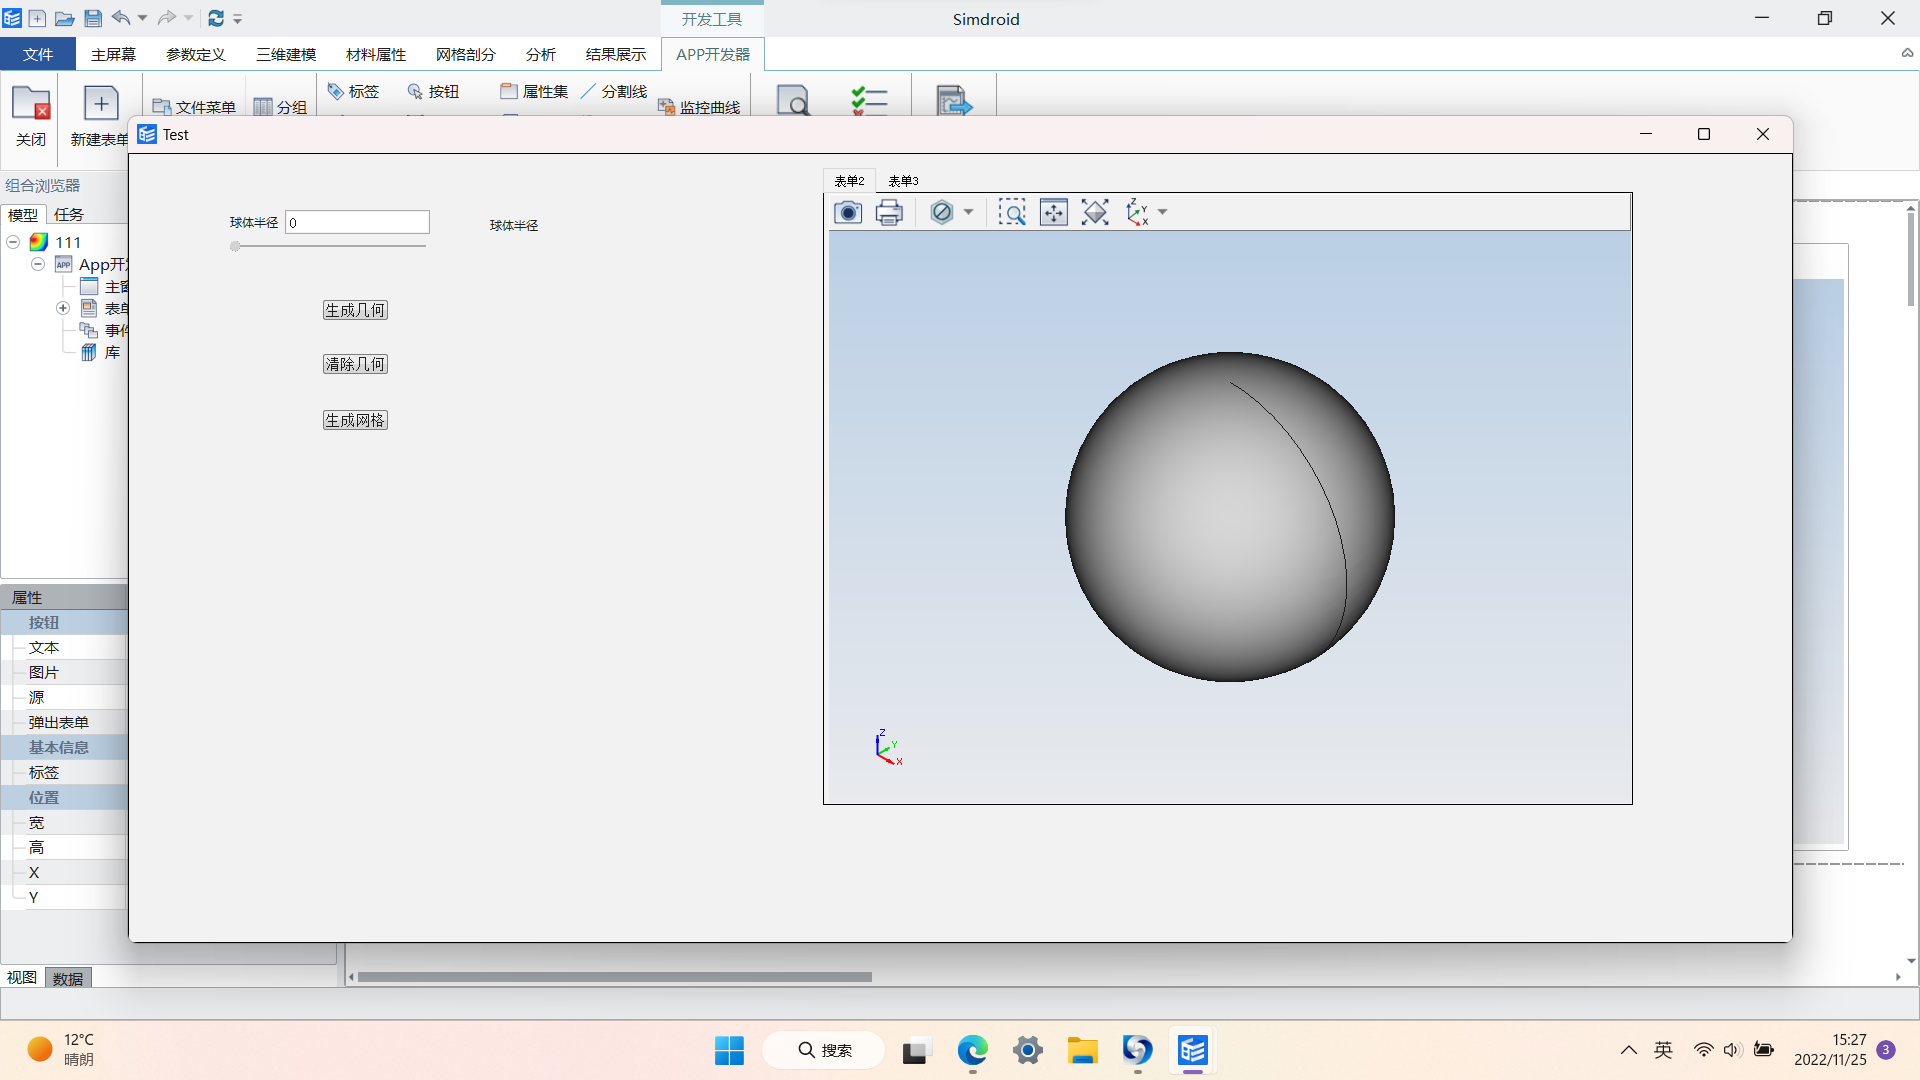The image size is (1920, 1080).
Task: Click the camera/screenshot capture icon
Action: (848, 212)
